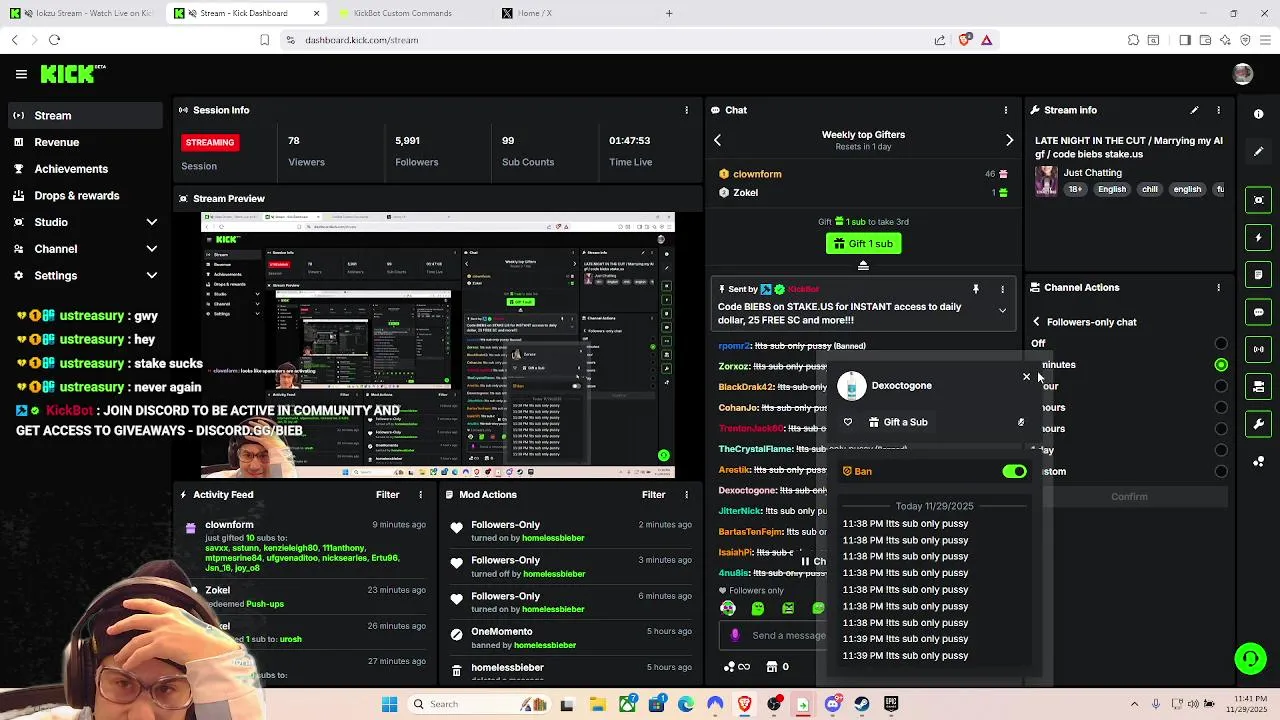1280x720 pixels.
Task: Go back from Followers-only chat settings
Action: [x=1036, y=322]
